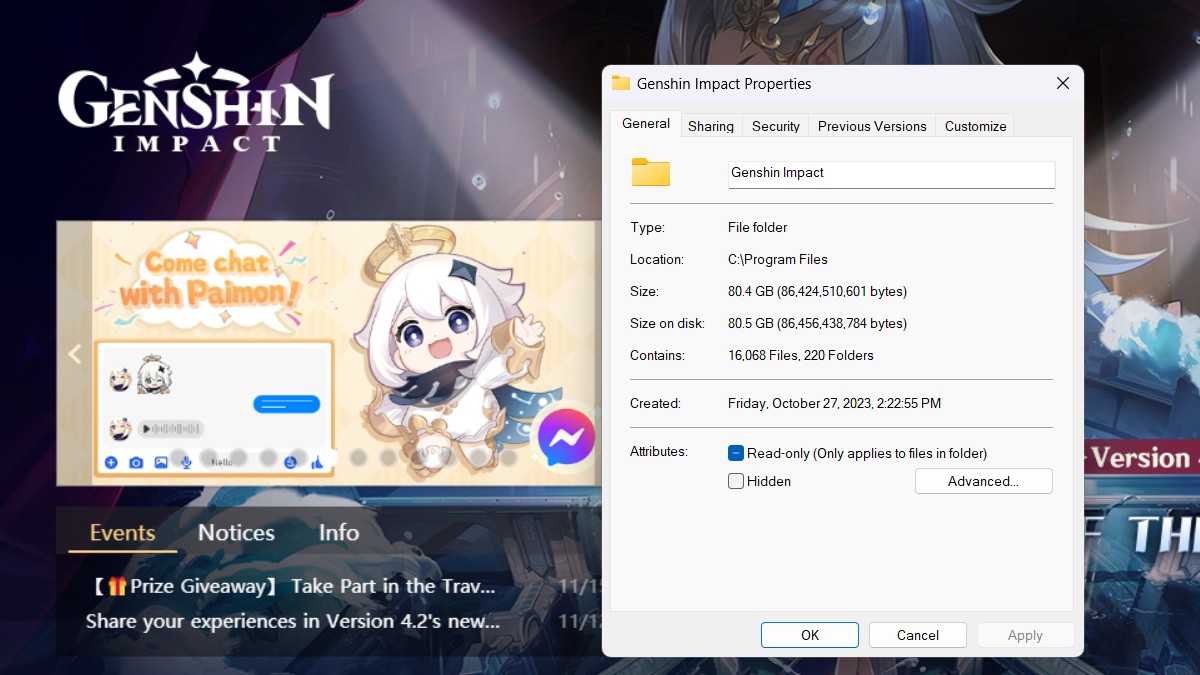Select the microphone icon in the chat bar

187,463
